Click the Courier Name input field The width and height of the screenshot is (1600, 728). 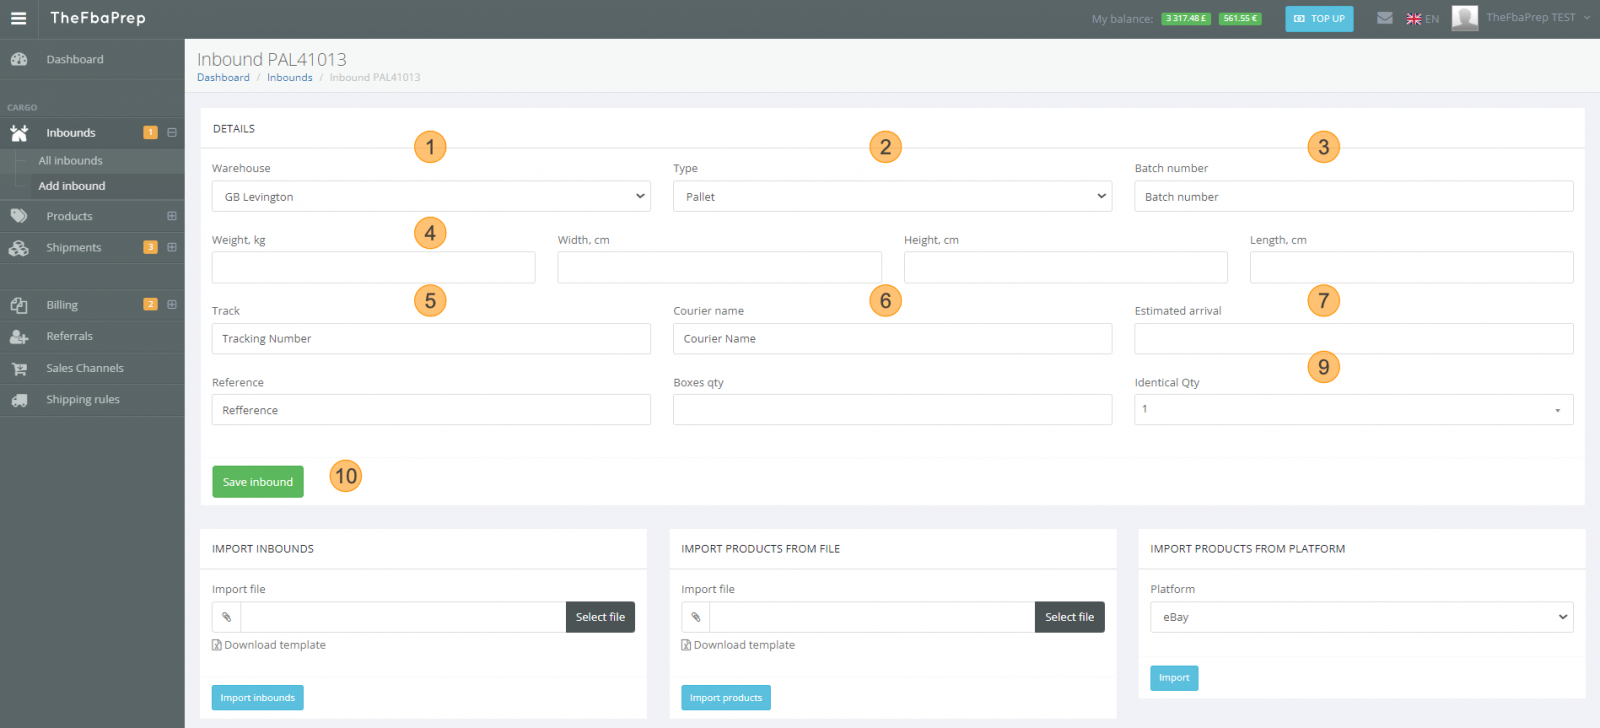click(x=892, y=338)
